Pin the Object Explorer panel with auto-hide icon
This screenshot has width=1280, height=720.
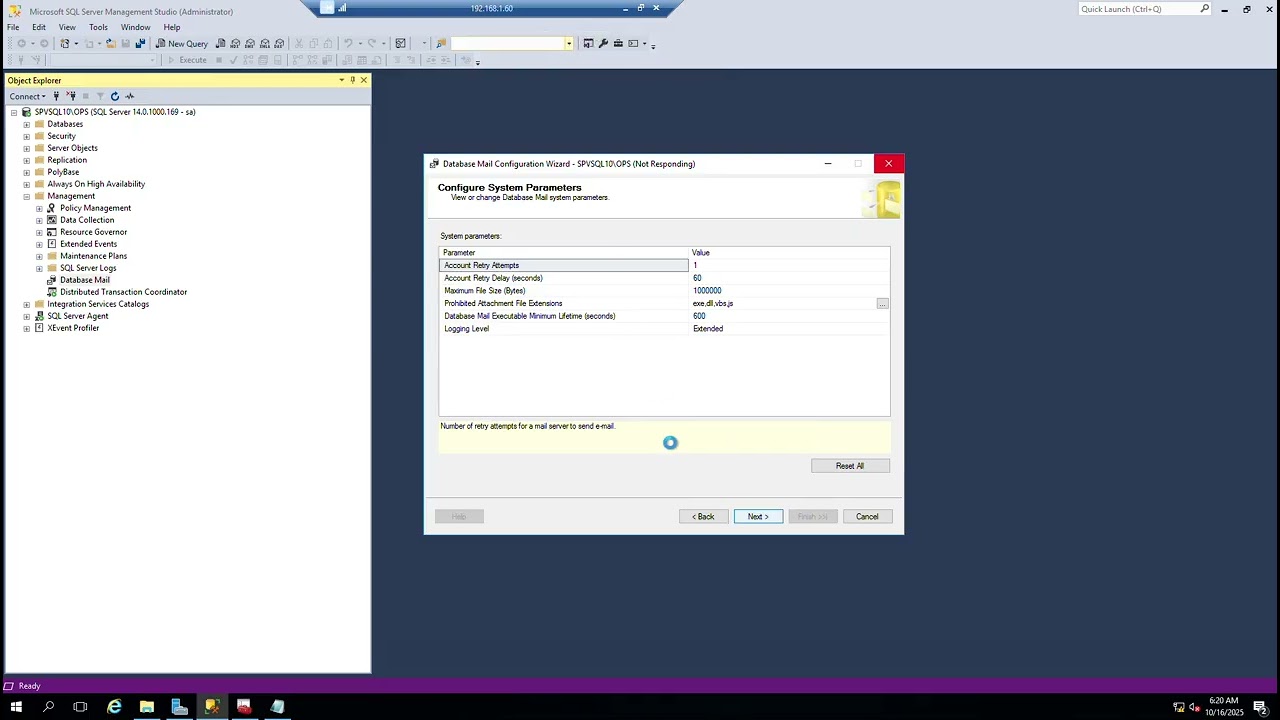tap(352, 80)
